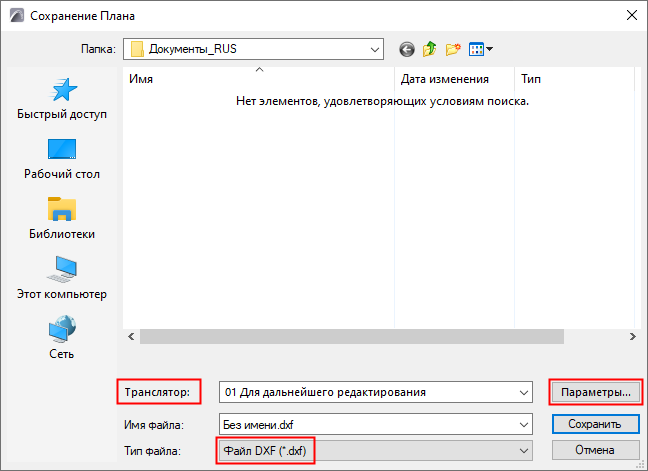The width and height of the screenshot is (648, 471).
Task: Open the Тип файла dropdown
Action: (376, 450)
